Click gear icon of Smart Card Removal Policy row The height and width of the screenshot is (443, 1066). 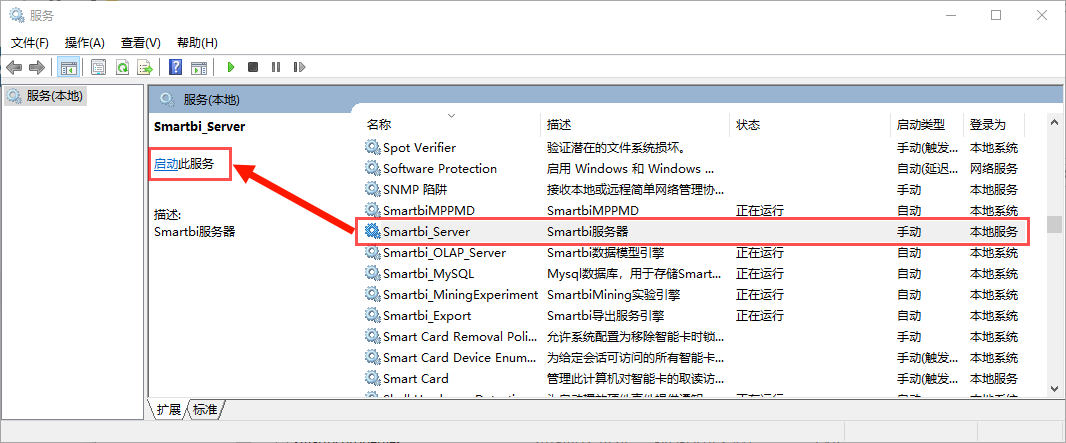[373, 336]
